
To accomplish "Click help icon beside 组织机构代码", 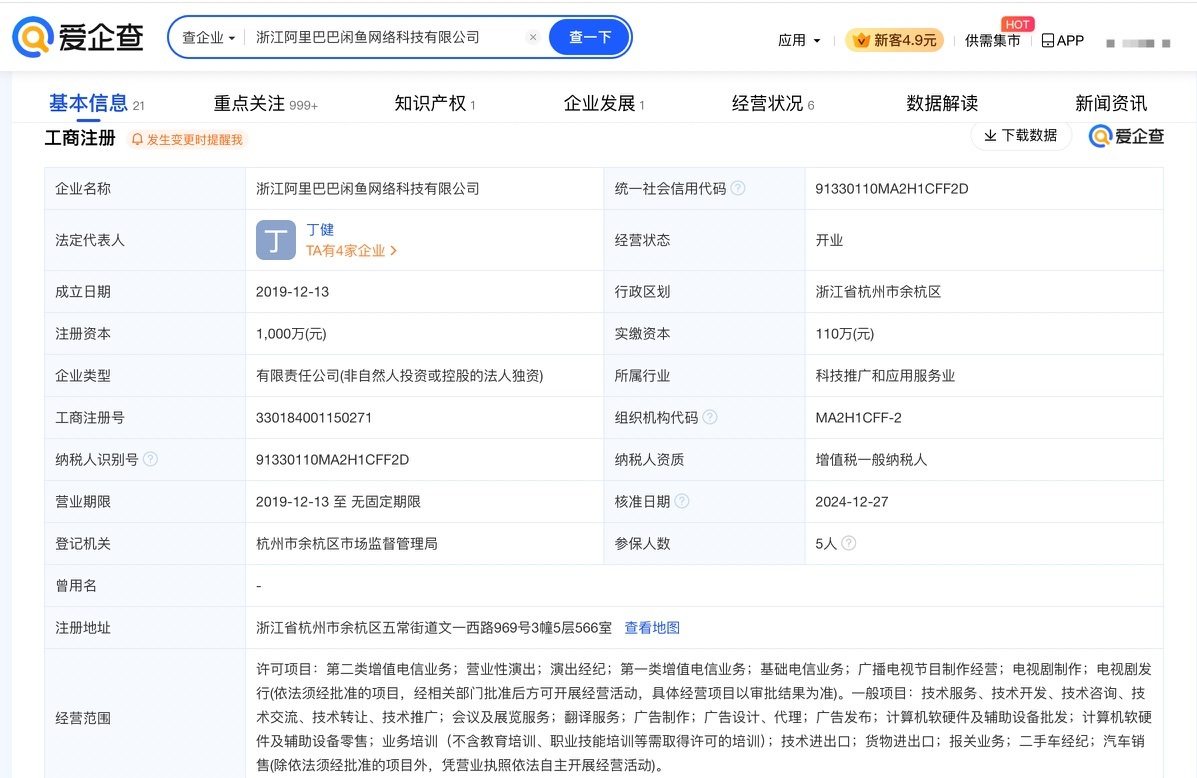I will [x=710, y=418].
